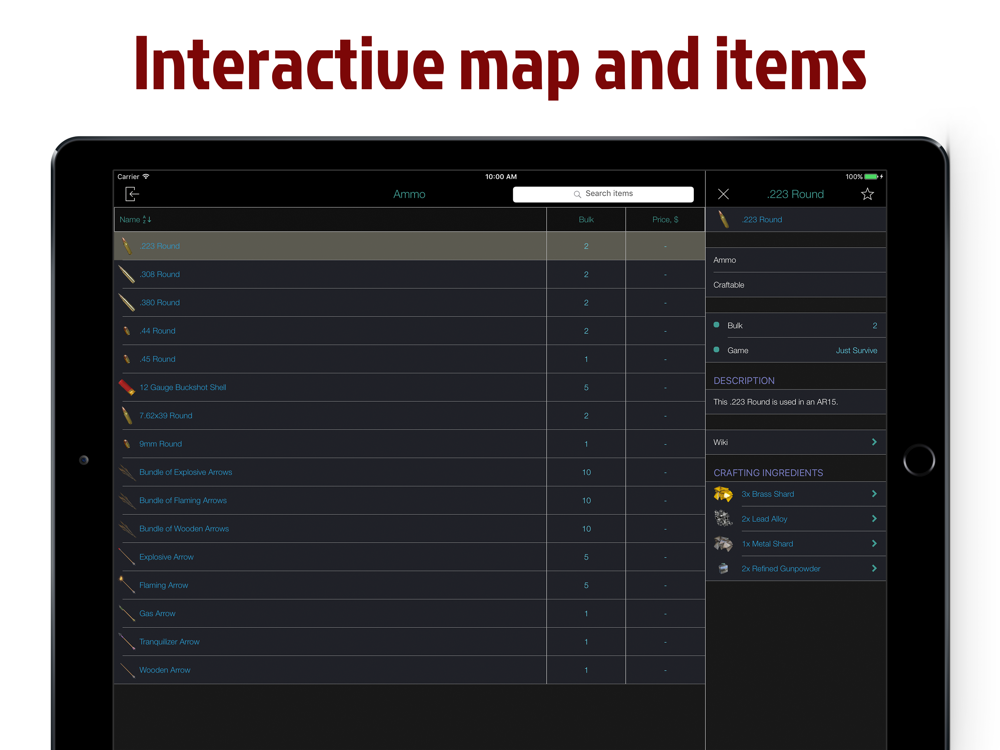Click the Search items field

(x=603, y=194)
